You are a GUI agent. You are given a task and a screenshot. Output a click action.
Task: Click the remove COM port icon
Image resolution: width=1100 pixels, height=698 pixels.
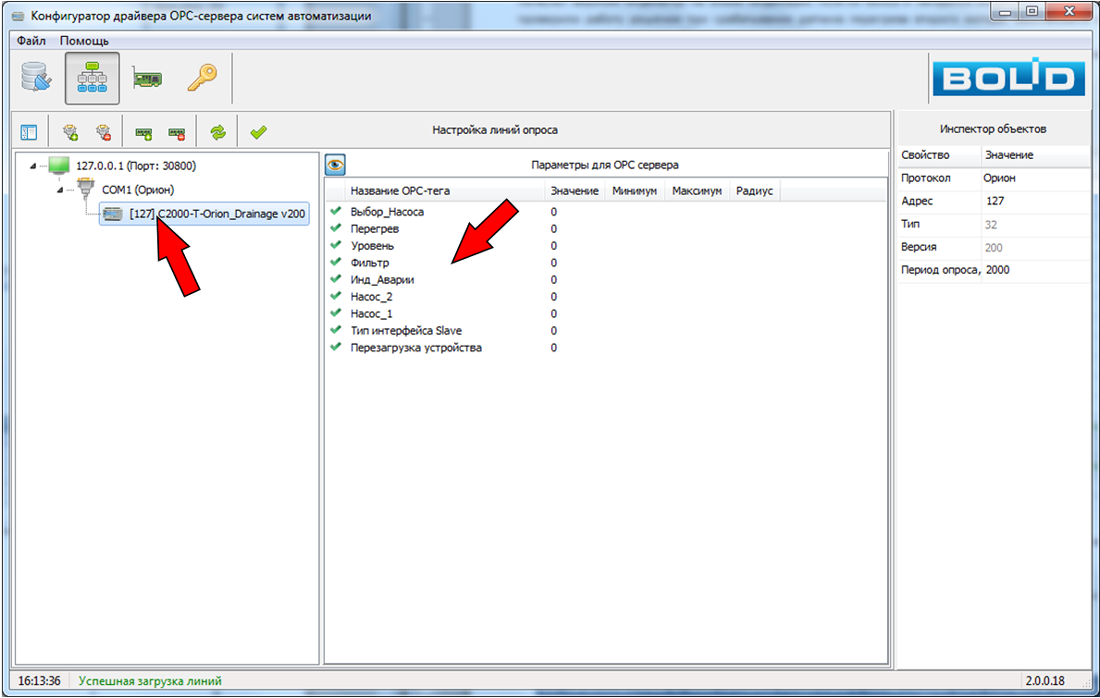click(102, 131)
